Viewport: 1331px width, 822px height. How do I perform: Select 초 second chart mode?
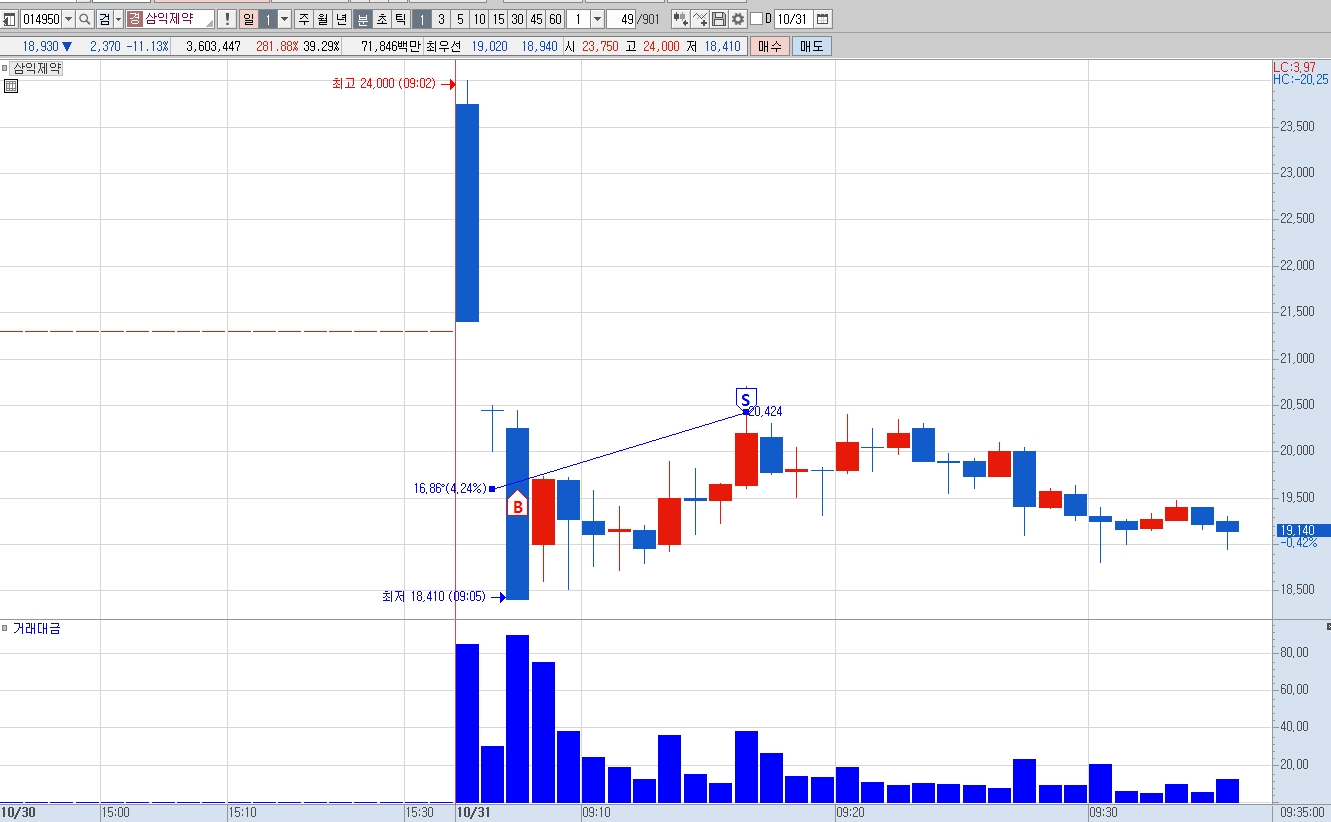click(x=381, y=19)
